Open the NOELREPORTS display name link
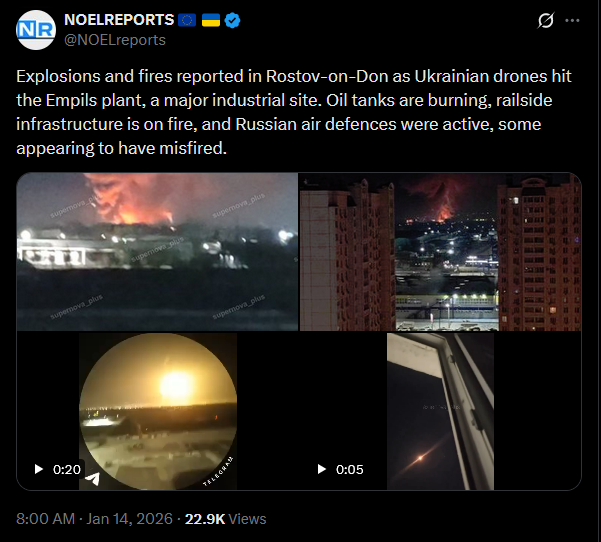The image size is (601, 542). click(x=119, y=20)
